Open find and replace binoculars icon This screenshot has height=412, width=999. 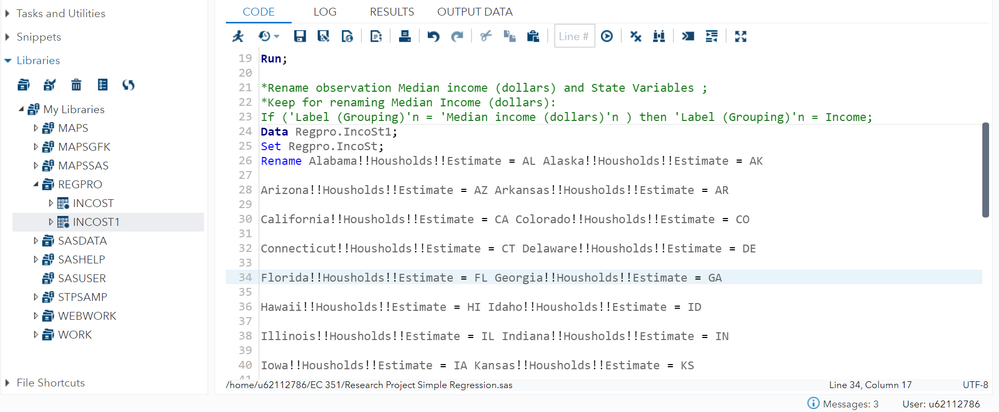click(659, 36)
